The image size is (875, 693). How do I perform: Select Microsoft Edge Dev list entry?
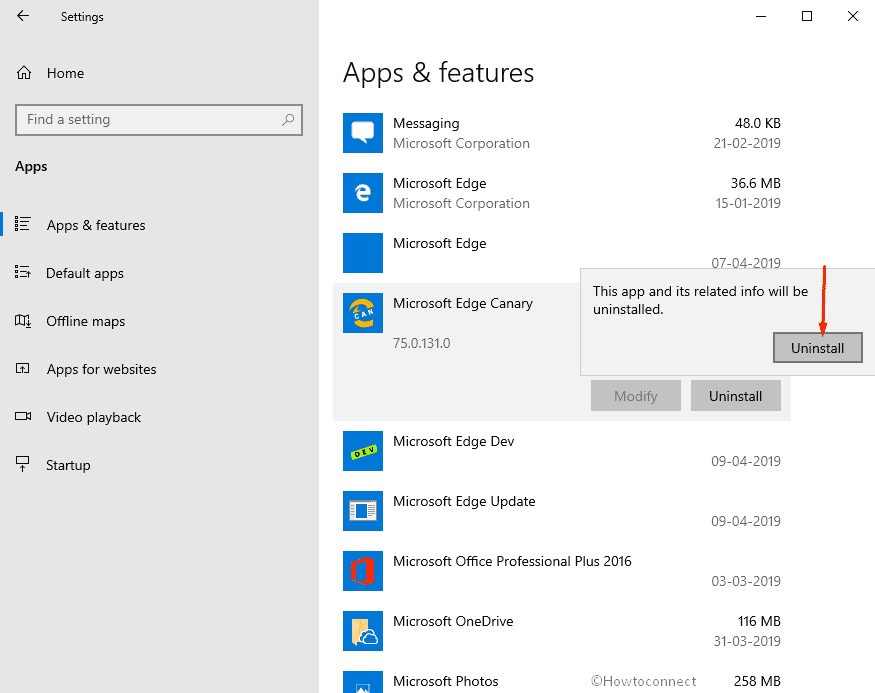coord(561,451)
